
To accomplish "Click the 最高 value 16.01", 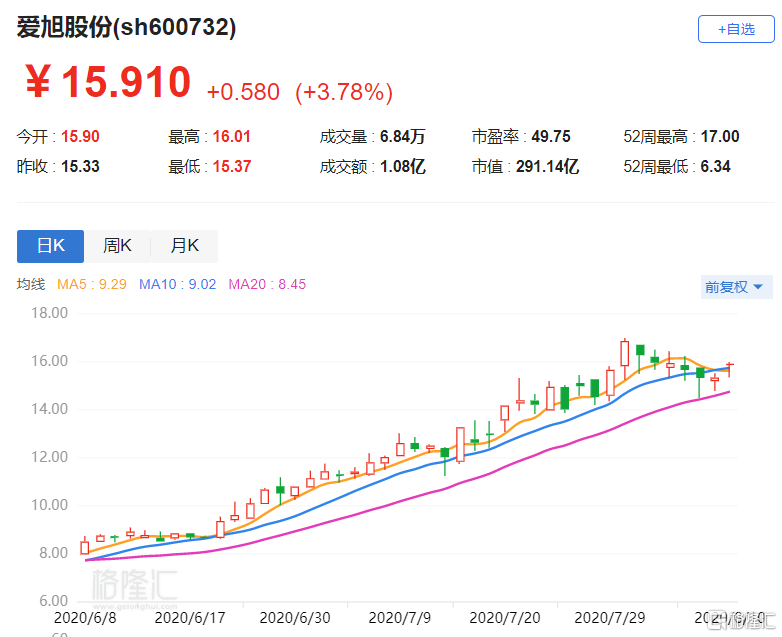I will point(231,136).
